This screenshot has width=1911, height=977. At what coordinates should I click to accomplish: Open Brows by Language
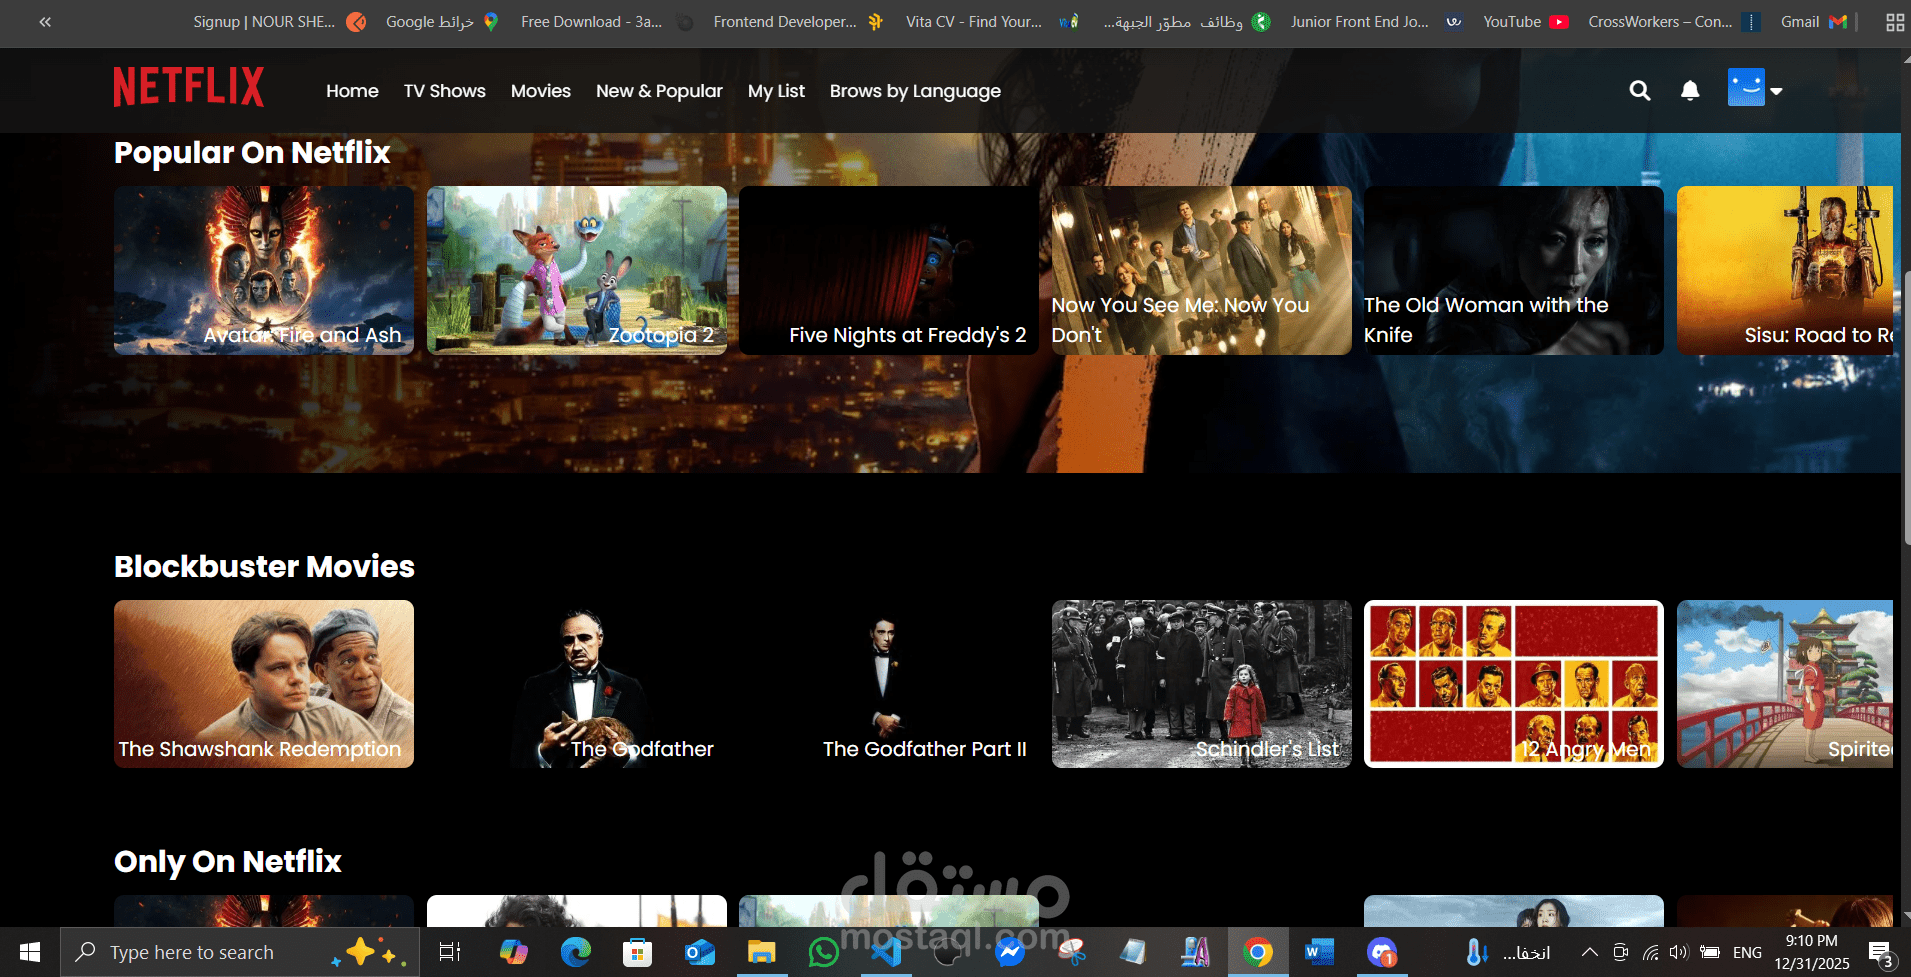pyautogui.click(x=915, y=91)
